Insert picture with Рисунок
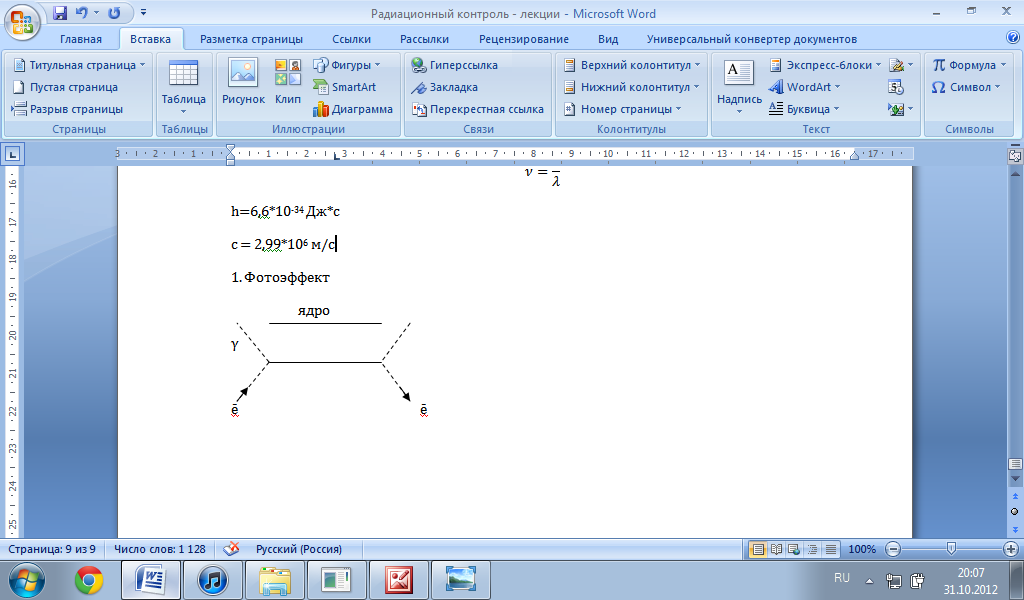This screenshot has width=1024, height=600. coord(243,82)
